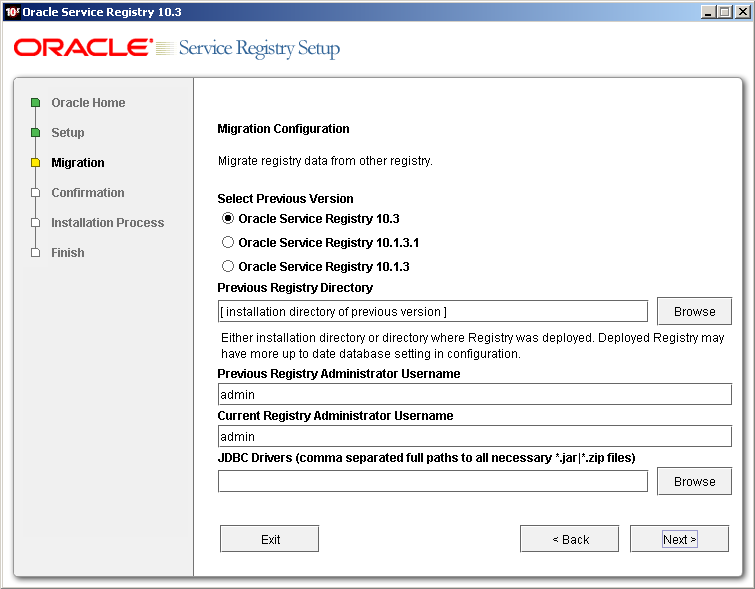Viewport: 755px width, 589px height.
Task: Click the Finish step marker
Action: click(x=36, y=252)
